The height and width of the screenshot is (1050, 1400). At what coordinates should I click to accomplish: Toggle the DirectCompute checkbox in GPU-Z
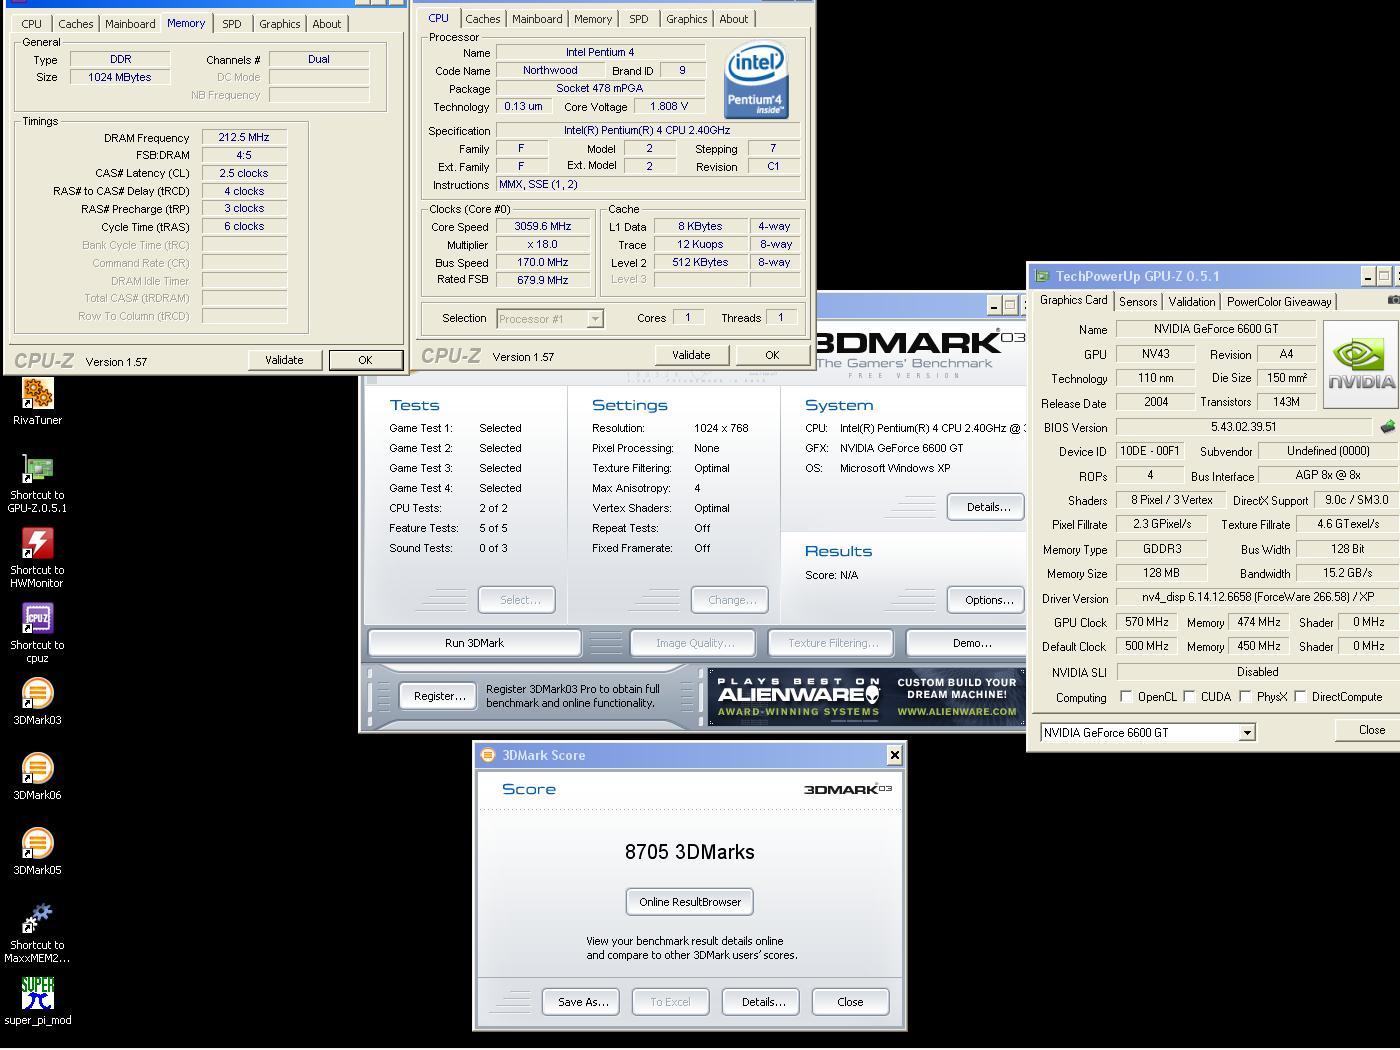(x=1301, y=696)
